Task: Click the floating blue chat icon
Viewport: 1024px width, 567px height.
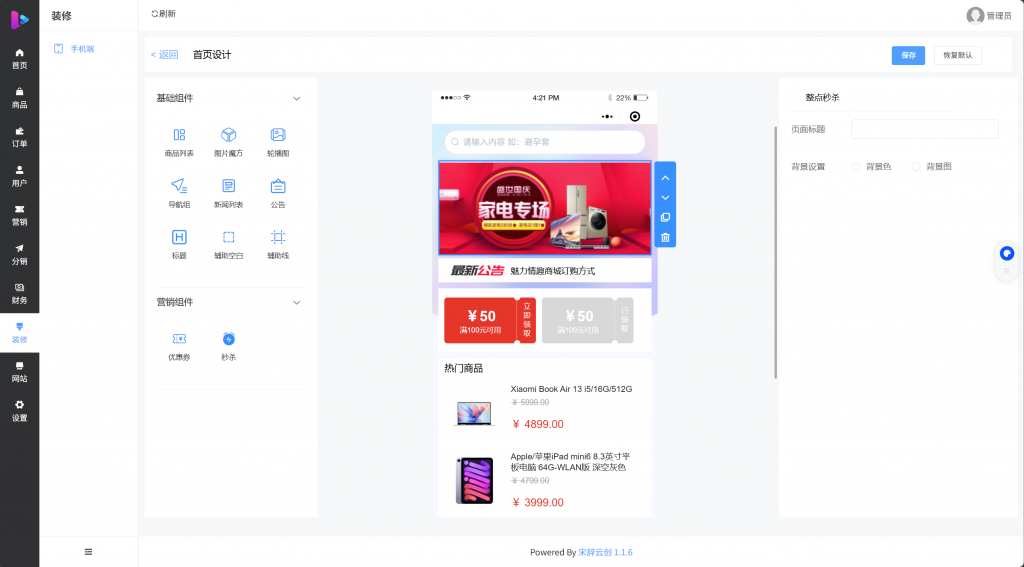Action: pos(1007,253)
